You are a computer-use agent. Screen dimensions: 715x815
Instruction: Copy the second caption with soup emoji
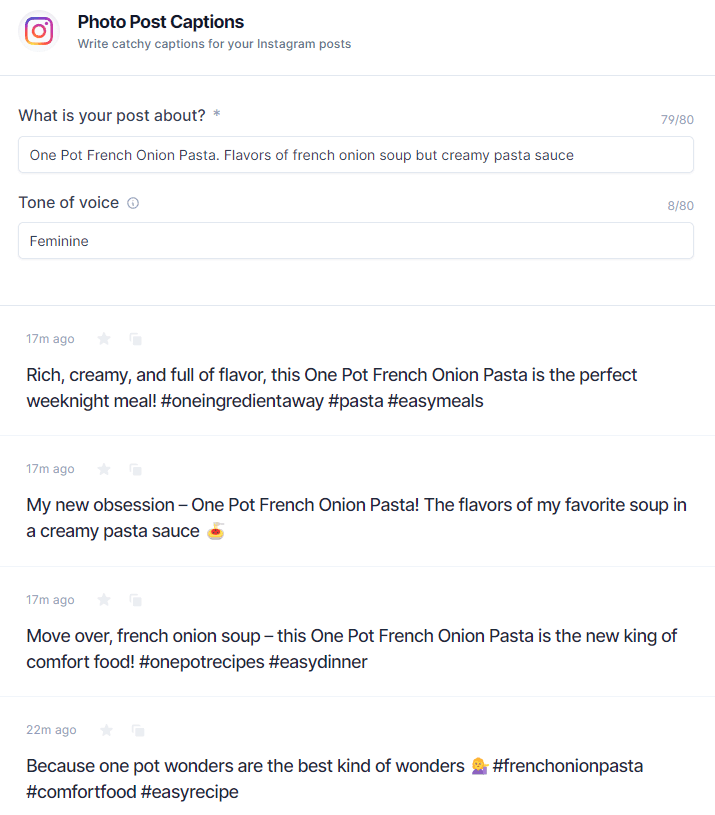coord(136,469)
